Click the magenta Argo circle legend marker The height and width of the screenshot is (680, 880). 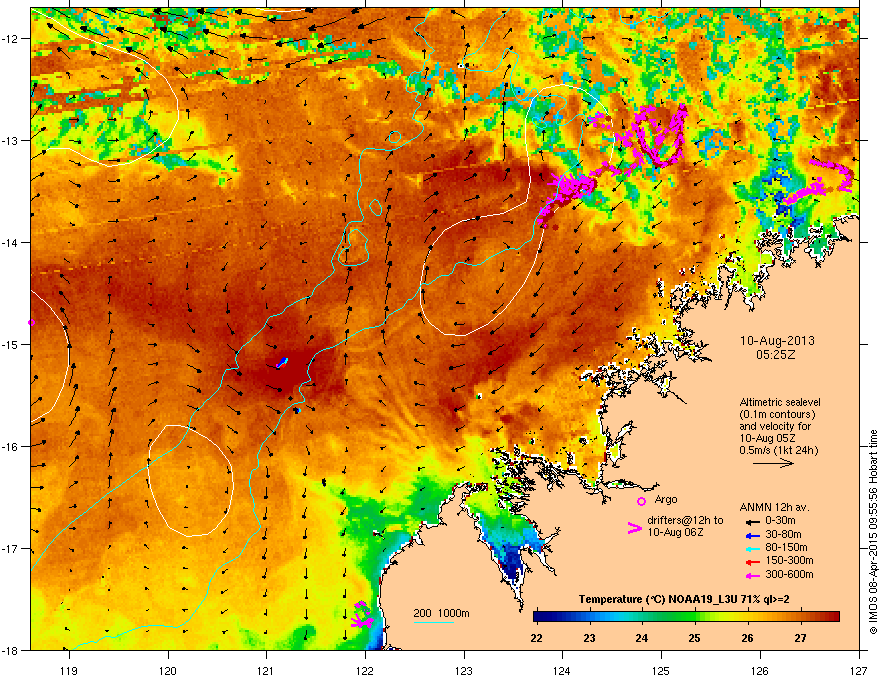(641, 501)
